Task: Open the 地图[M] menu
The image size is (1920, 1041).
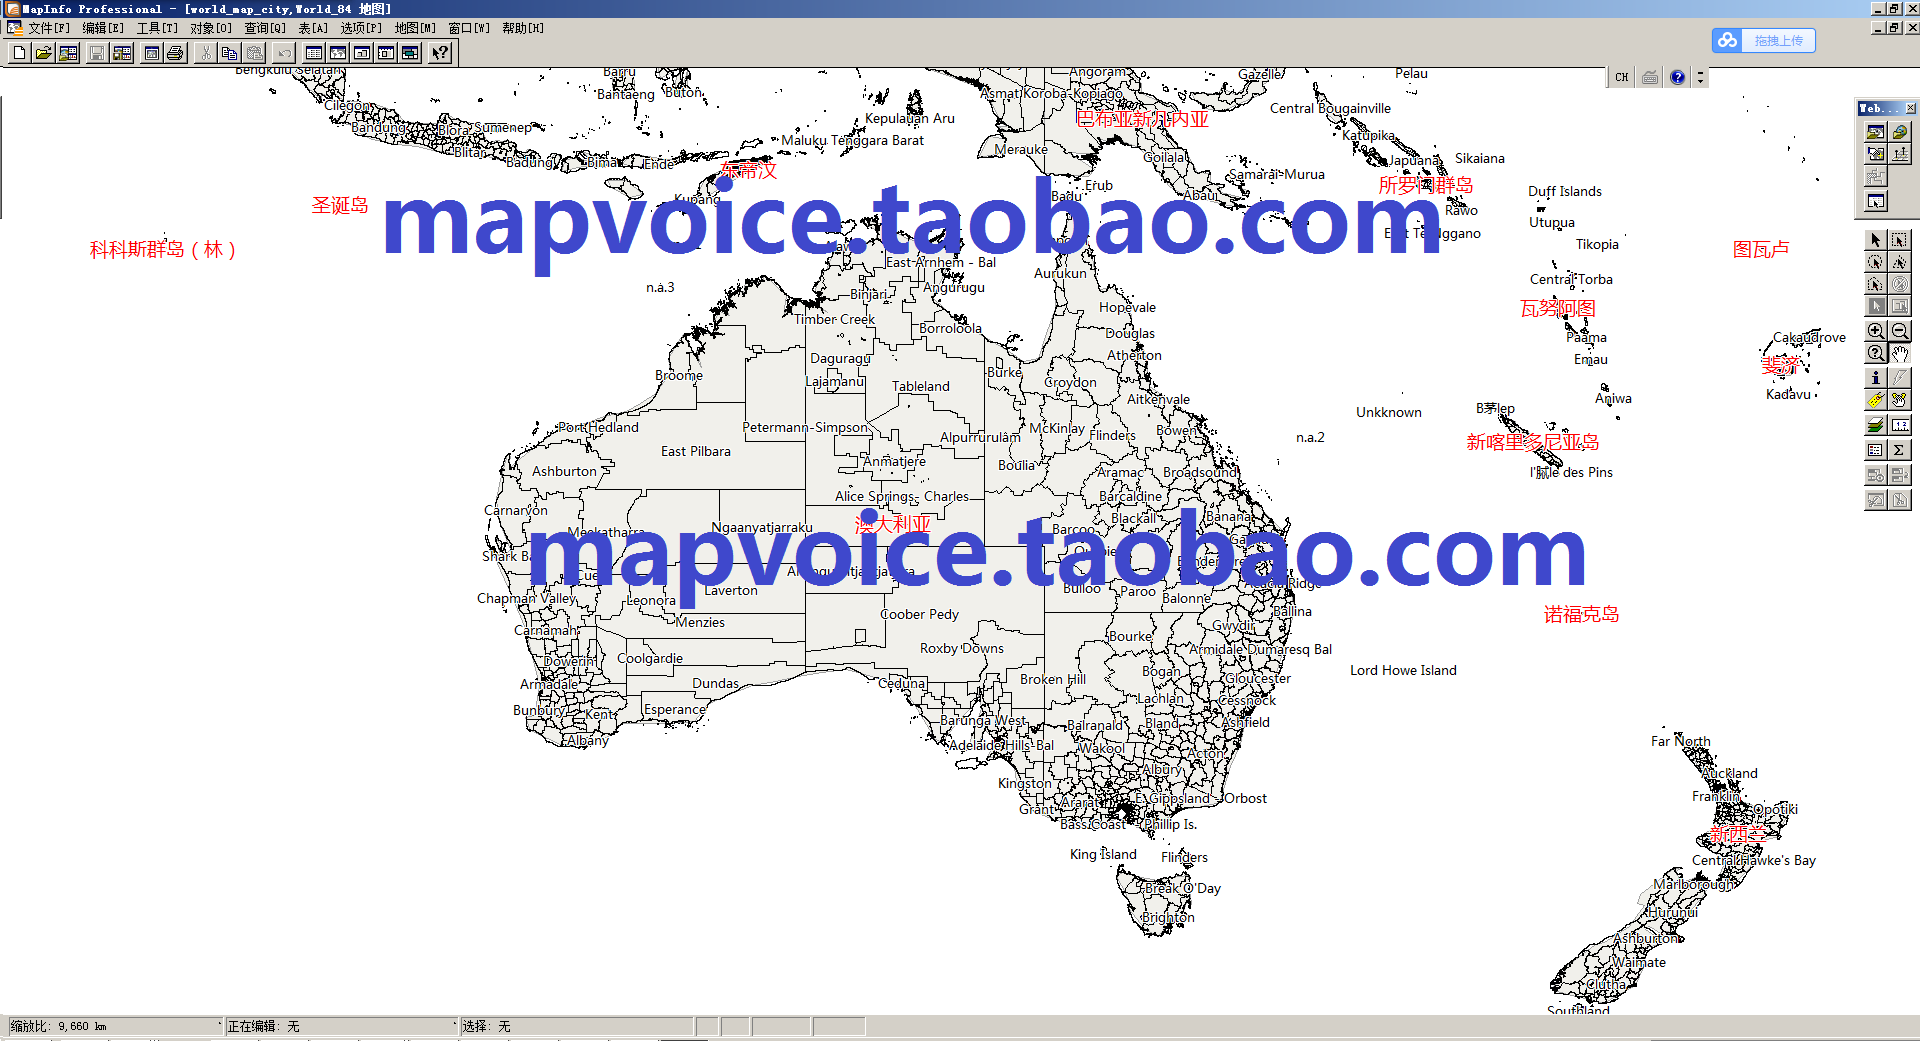Action: point(415,28)
